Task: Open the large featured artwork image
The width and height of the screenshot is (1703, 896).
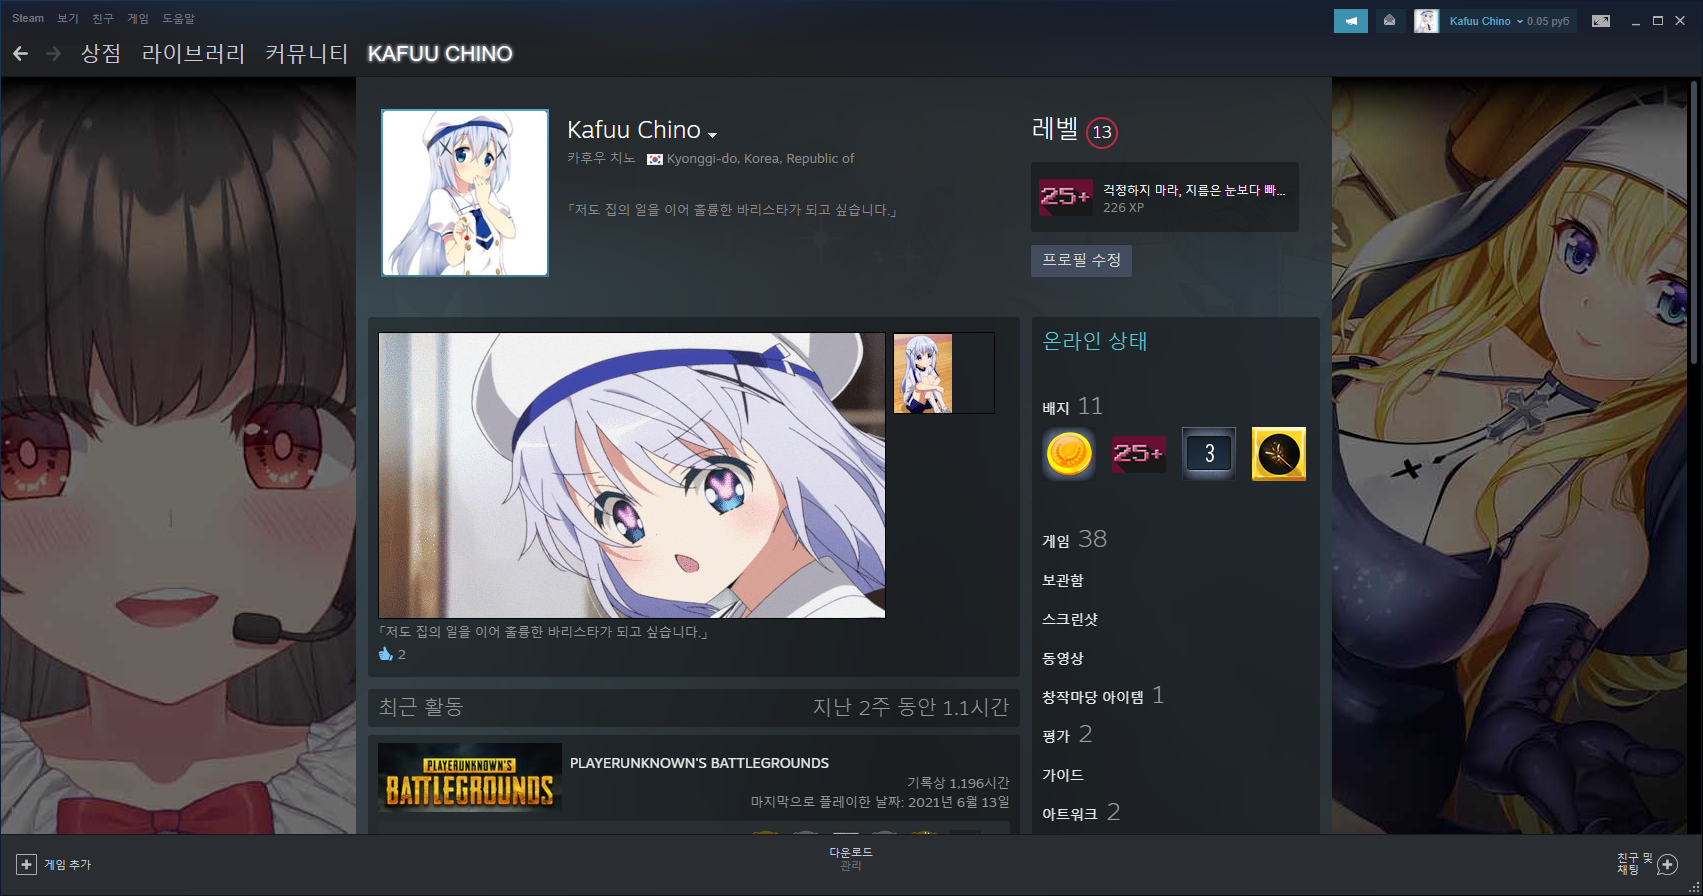Action: coord(632,475)
